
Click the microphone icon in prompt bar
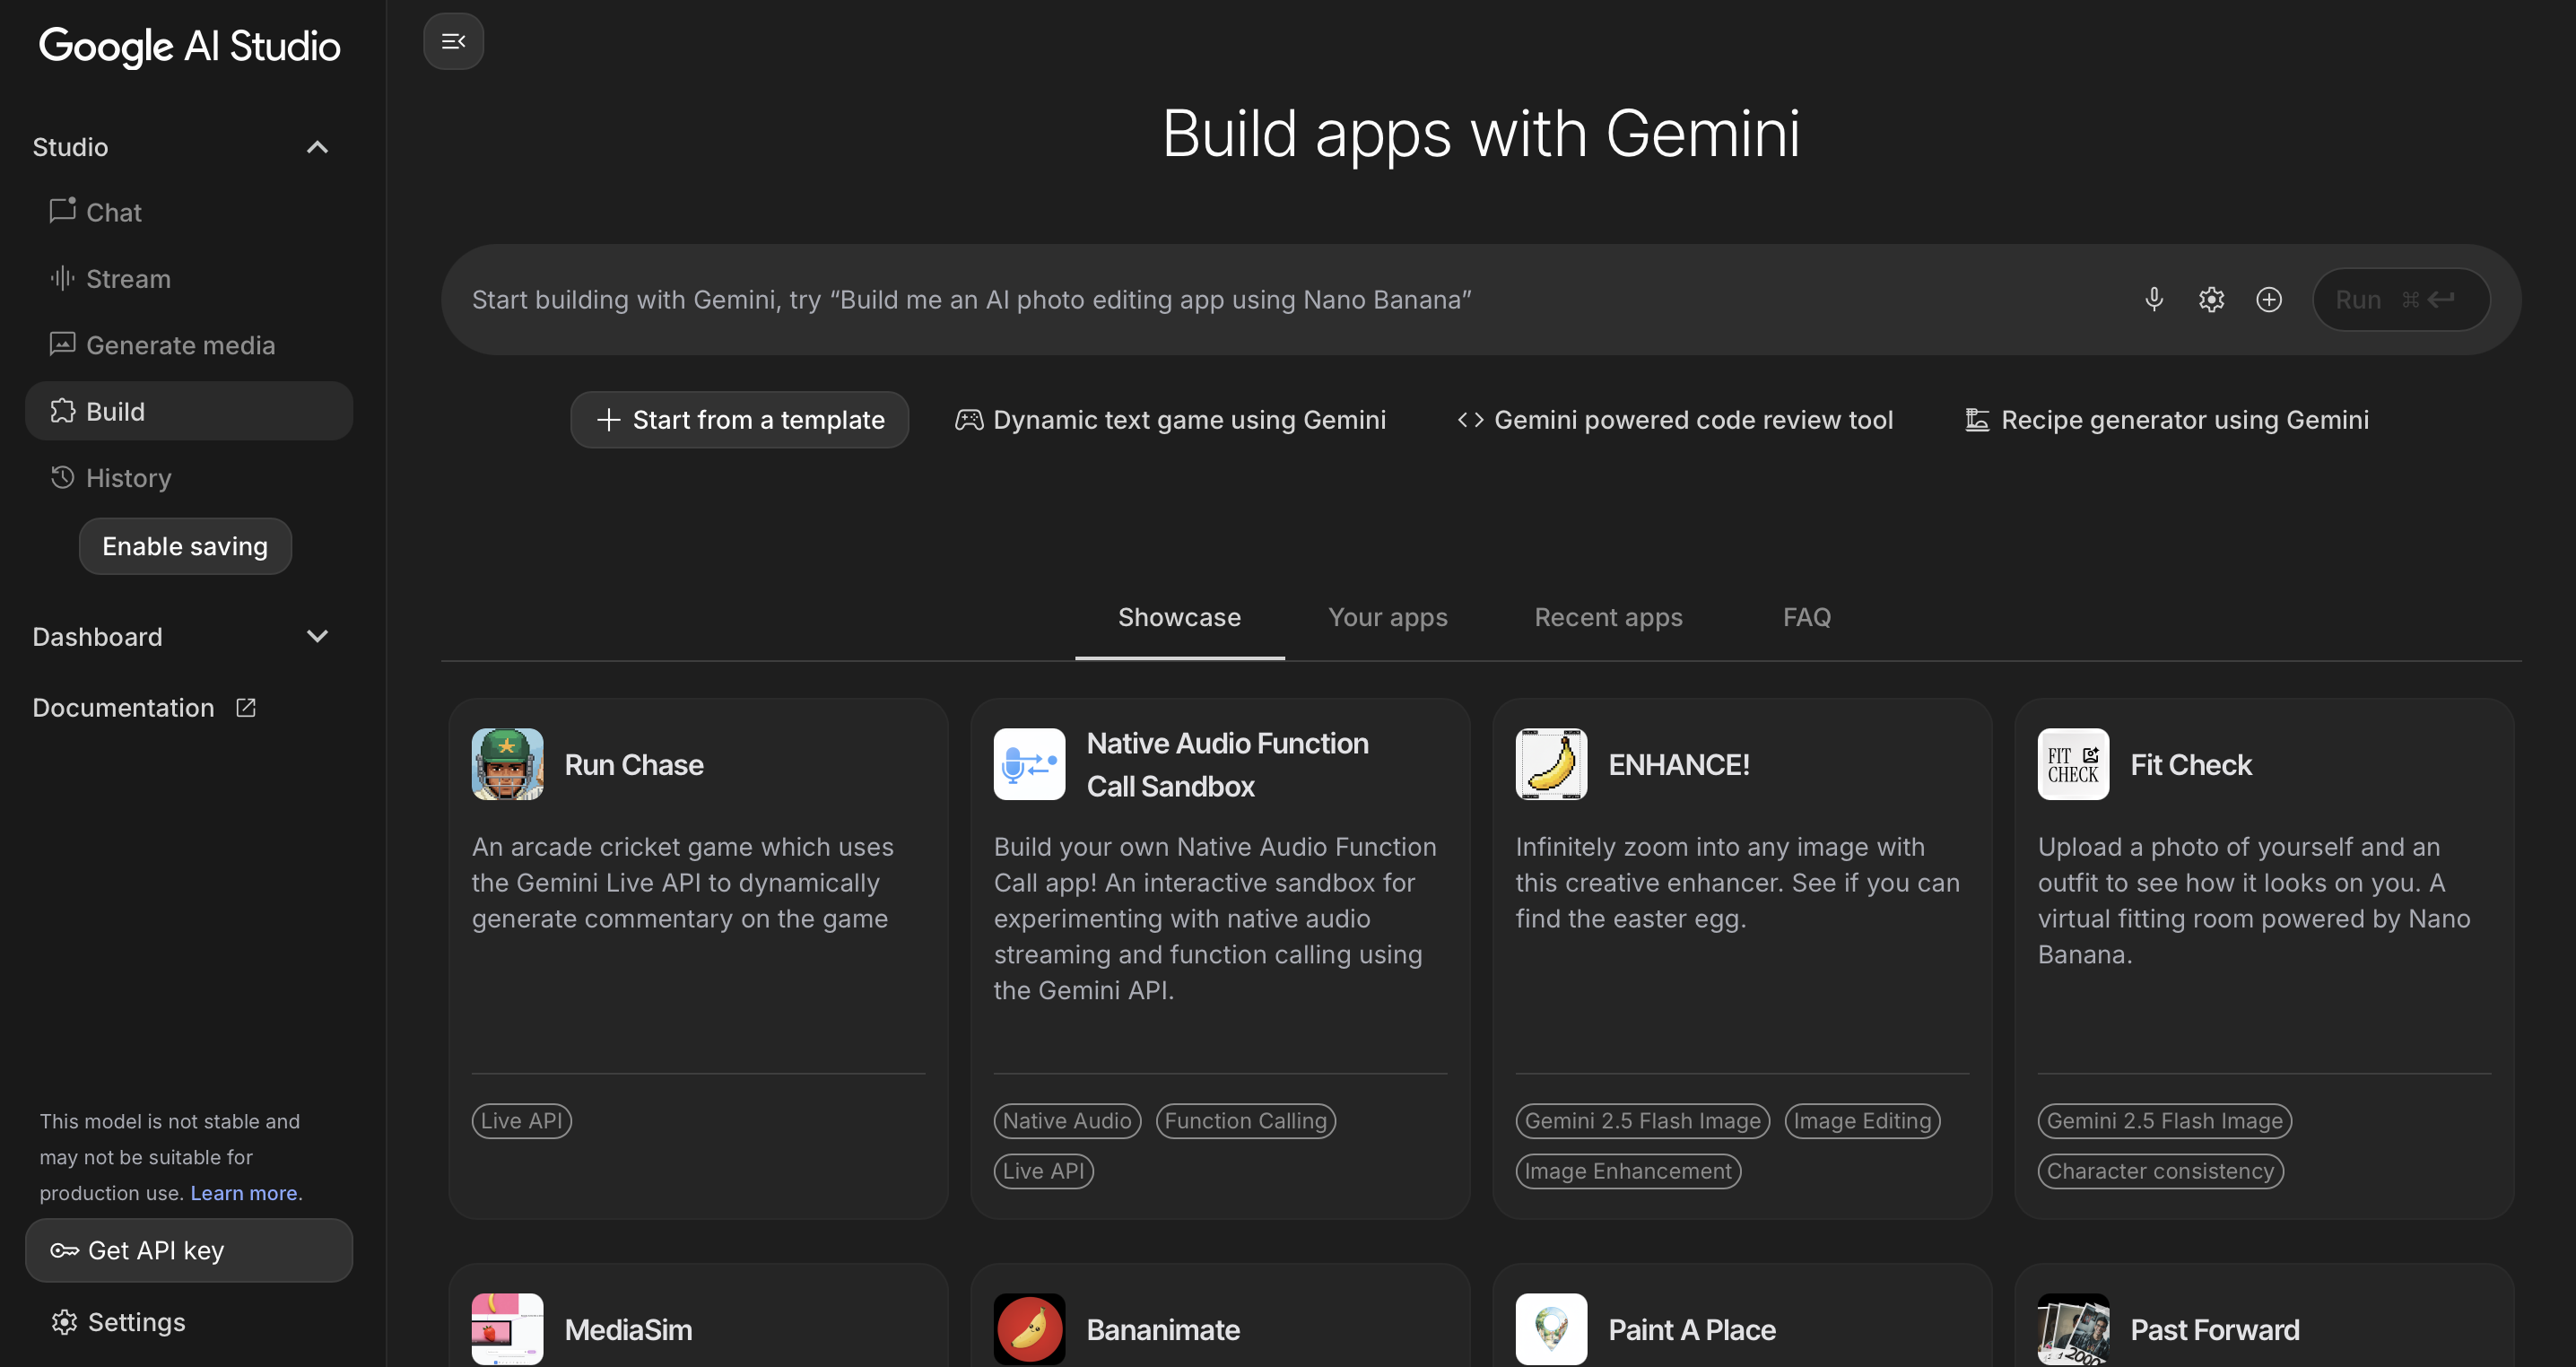tap(2154, 299)
